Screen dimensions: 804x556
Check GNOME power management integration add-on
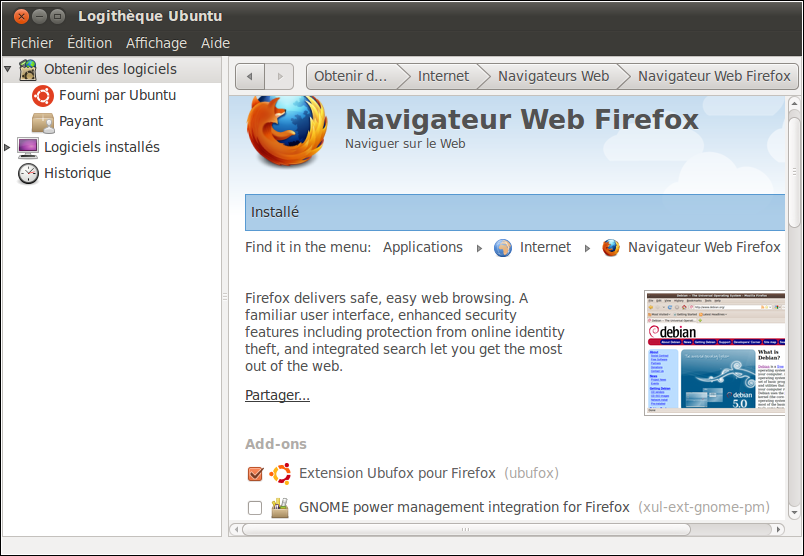point(255,508)
